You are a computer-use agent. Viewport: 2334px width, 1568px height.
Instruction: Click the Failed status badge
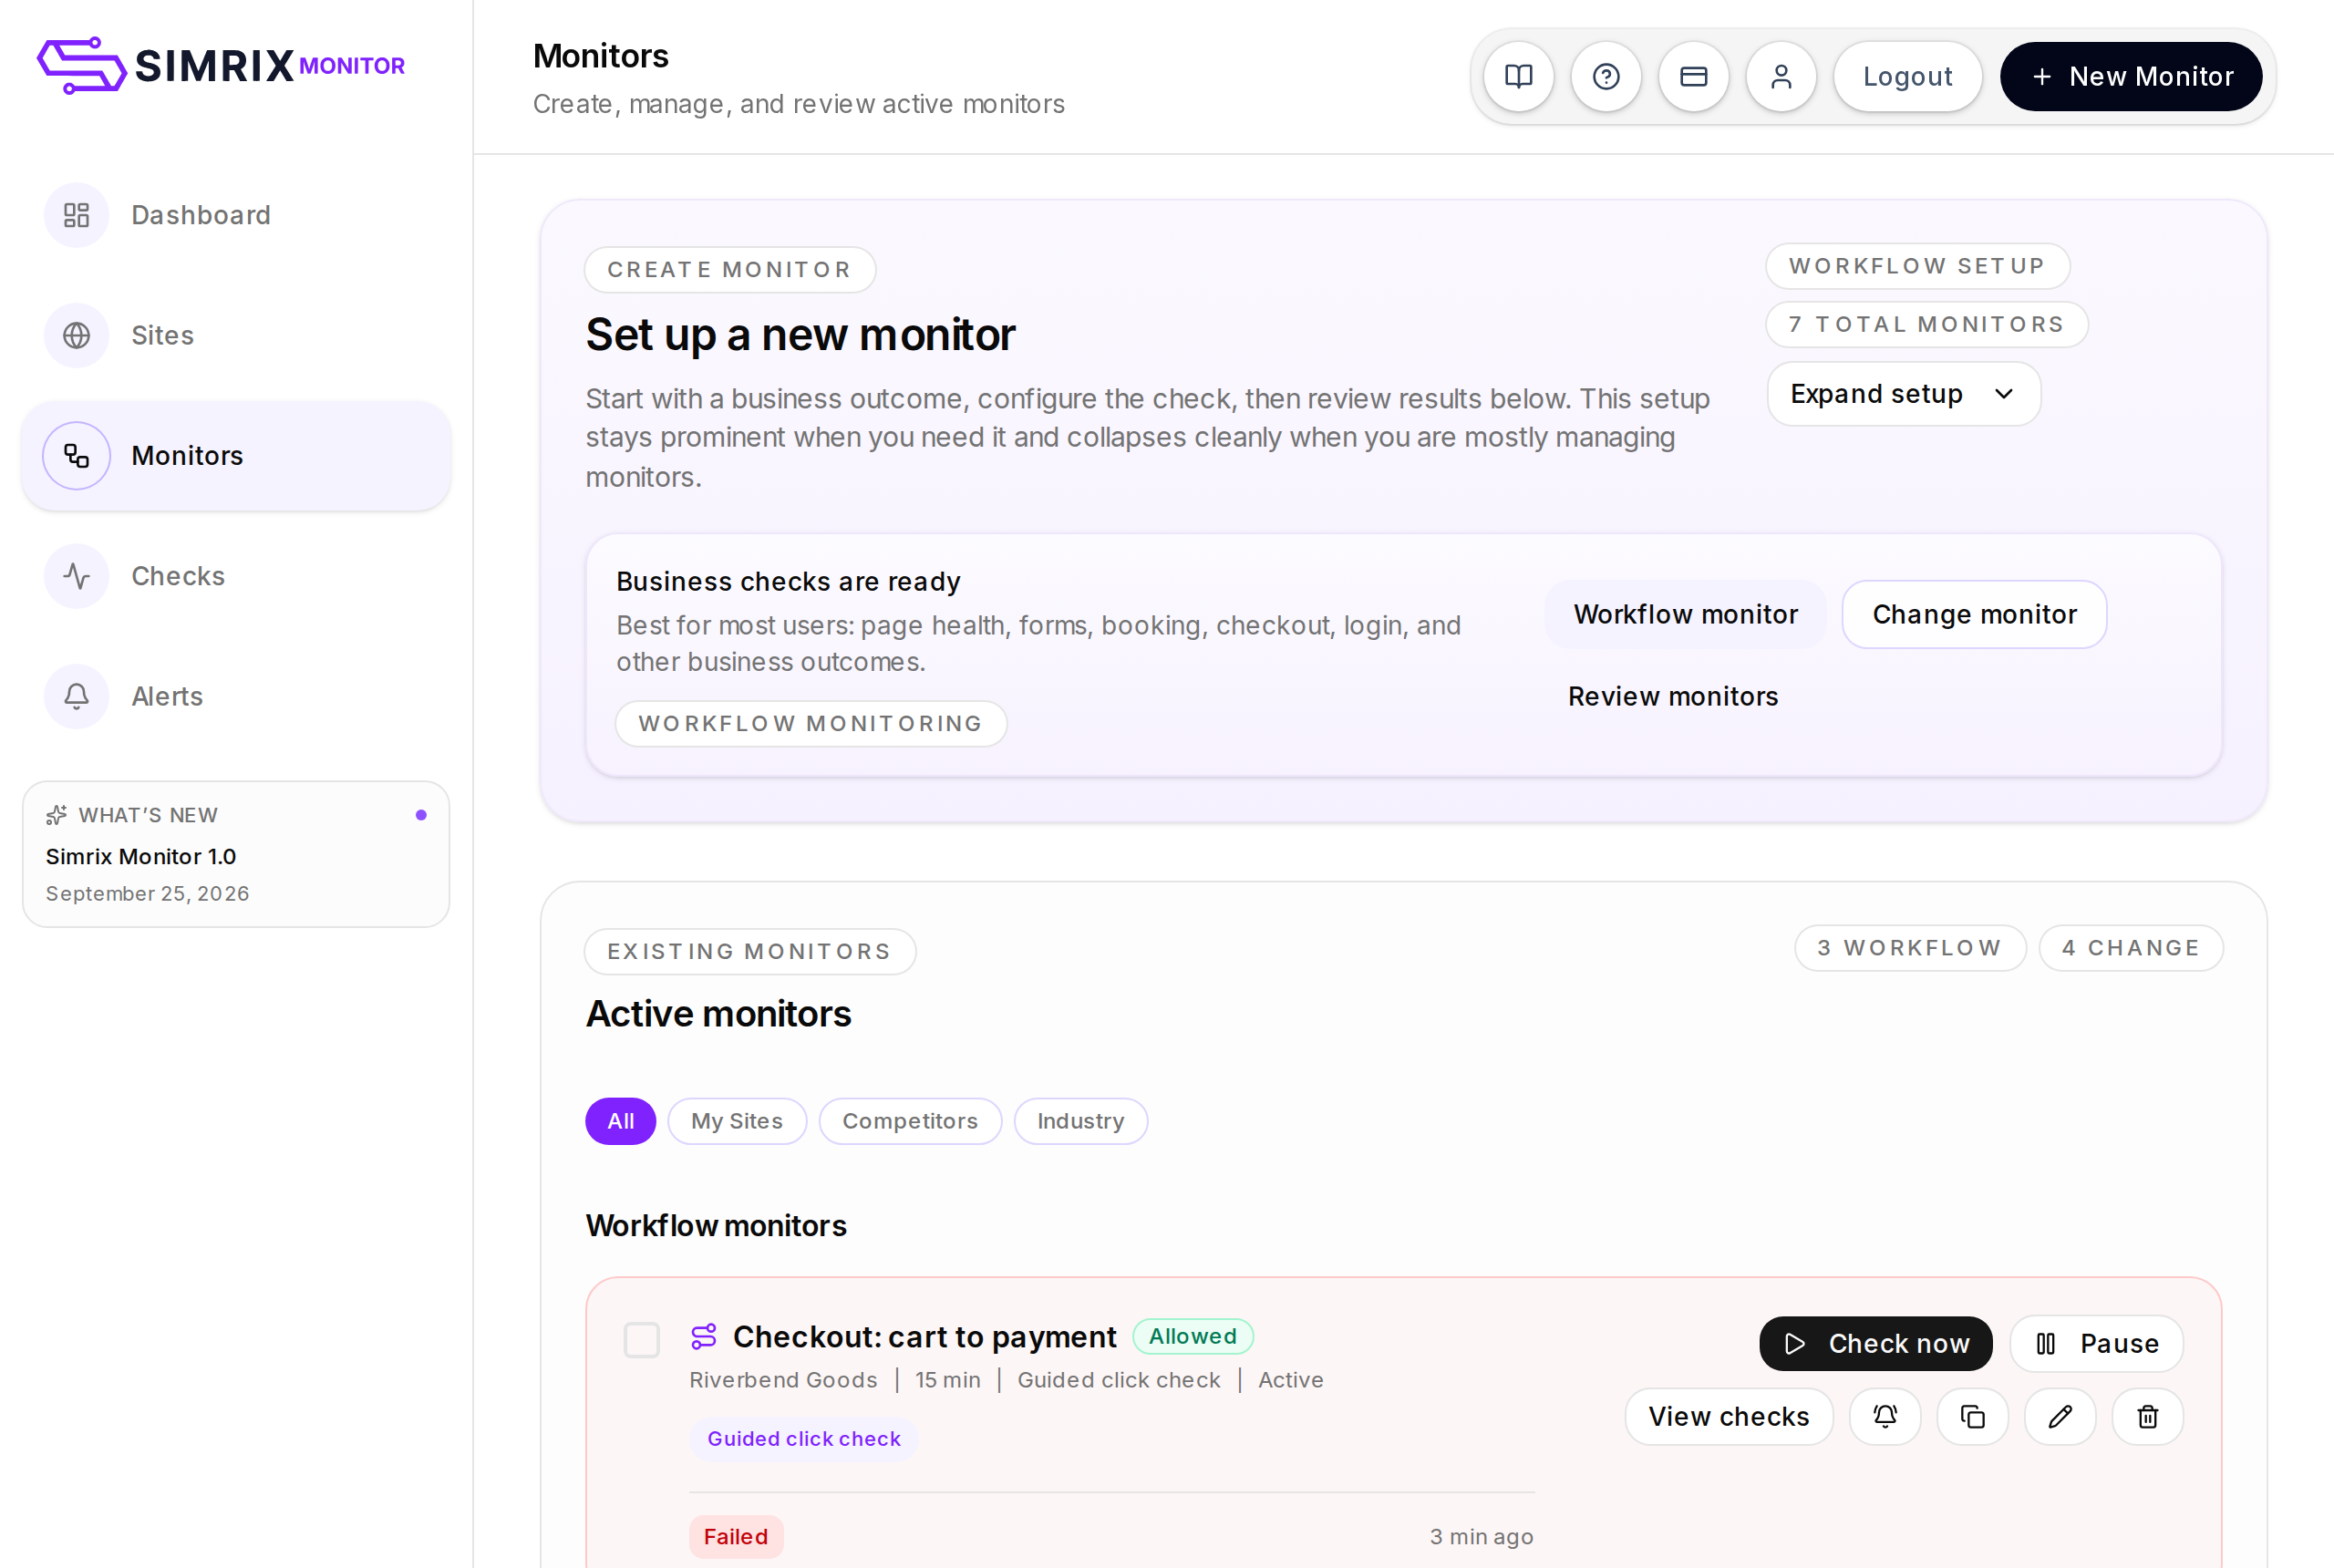point(736,1537)
